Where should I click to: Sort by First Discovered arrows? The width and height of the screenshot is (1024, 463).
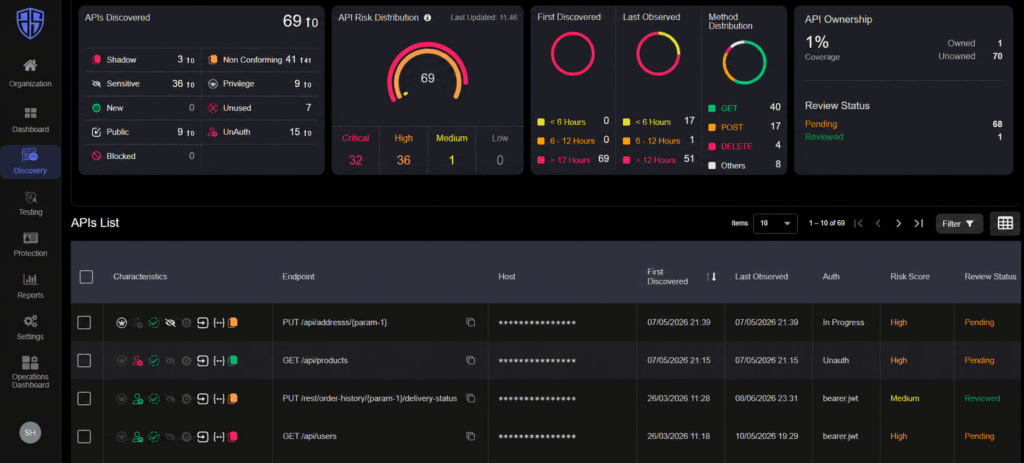(711, 277)
